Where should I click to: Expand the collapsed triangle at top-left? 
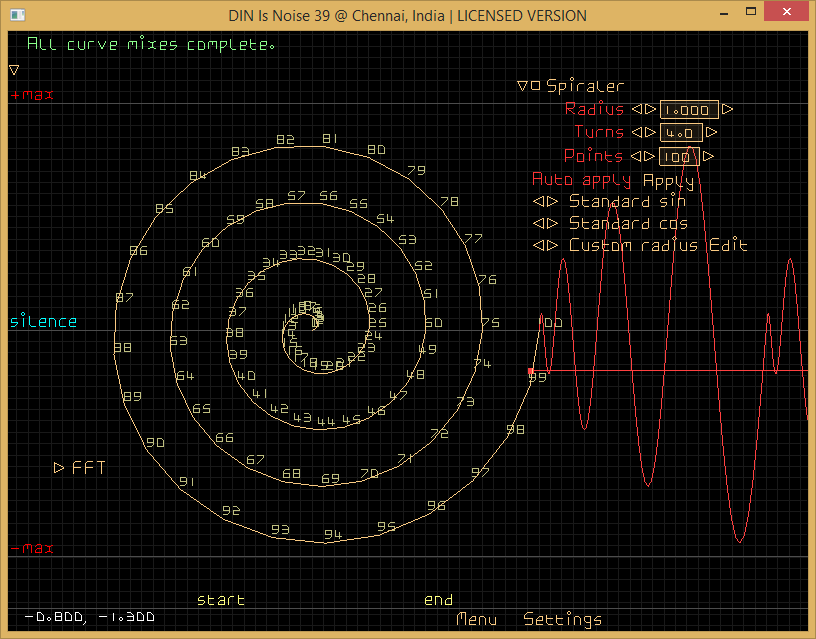[14, 70]
